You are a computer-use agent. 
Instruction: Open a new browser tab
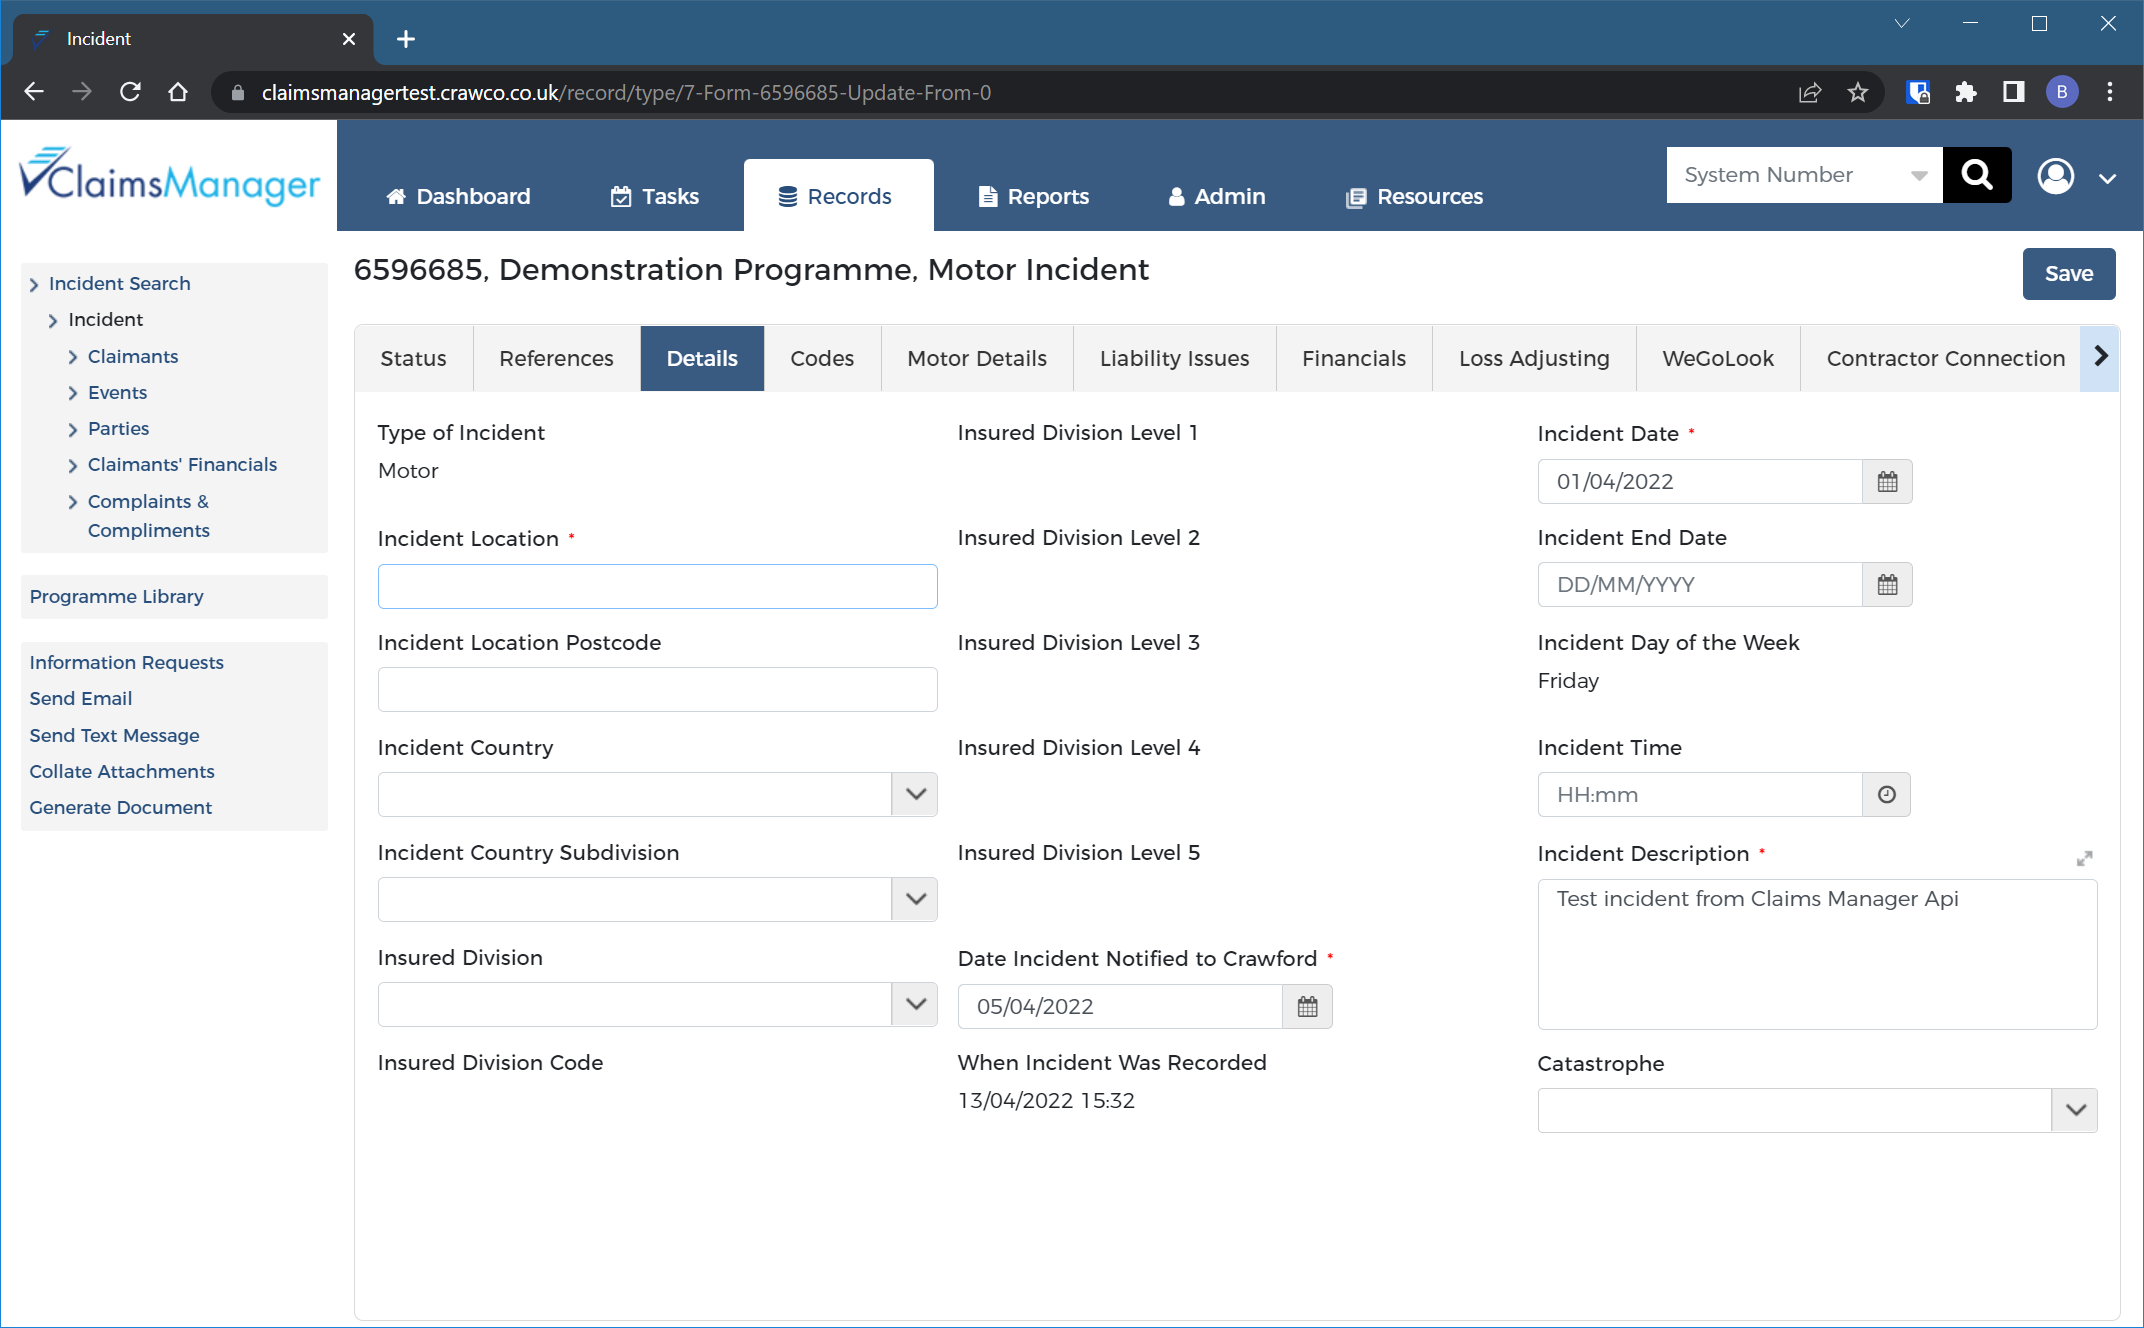pos(405,39)
